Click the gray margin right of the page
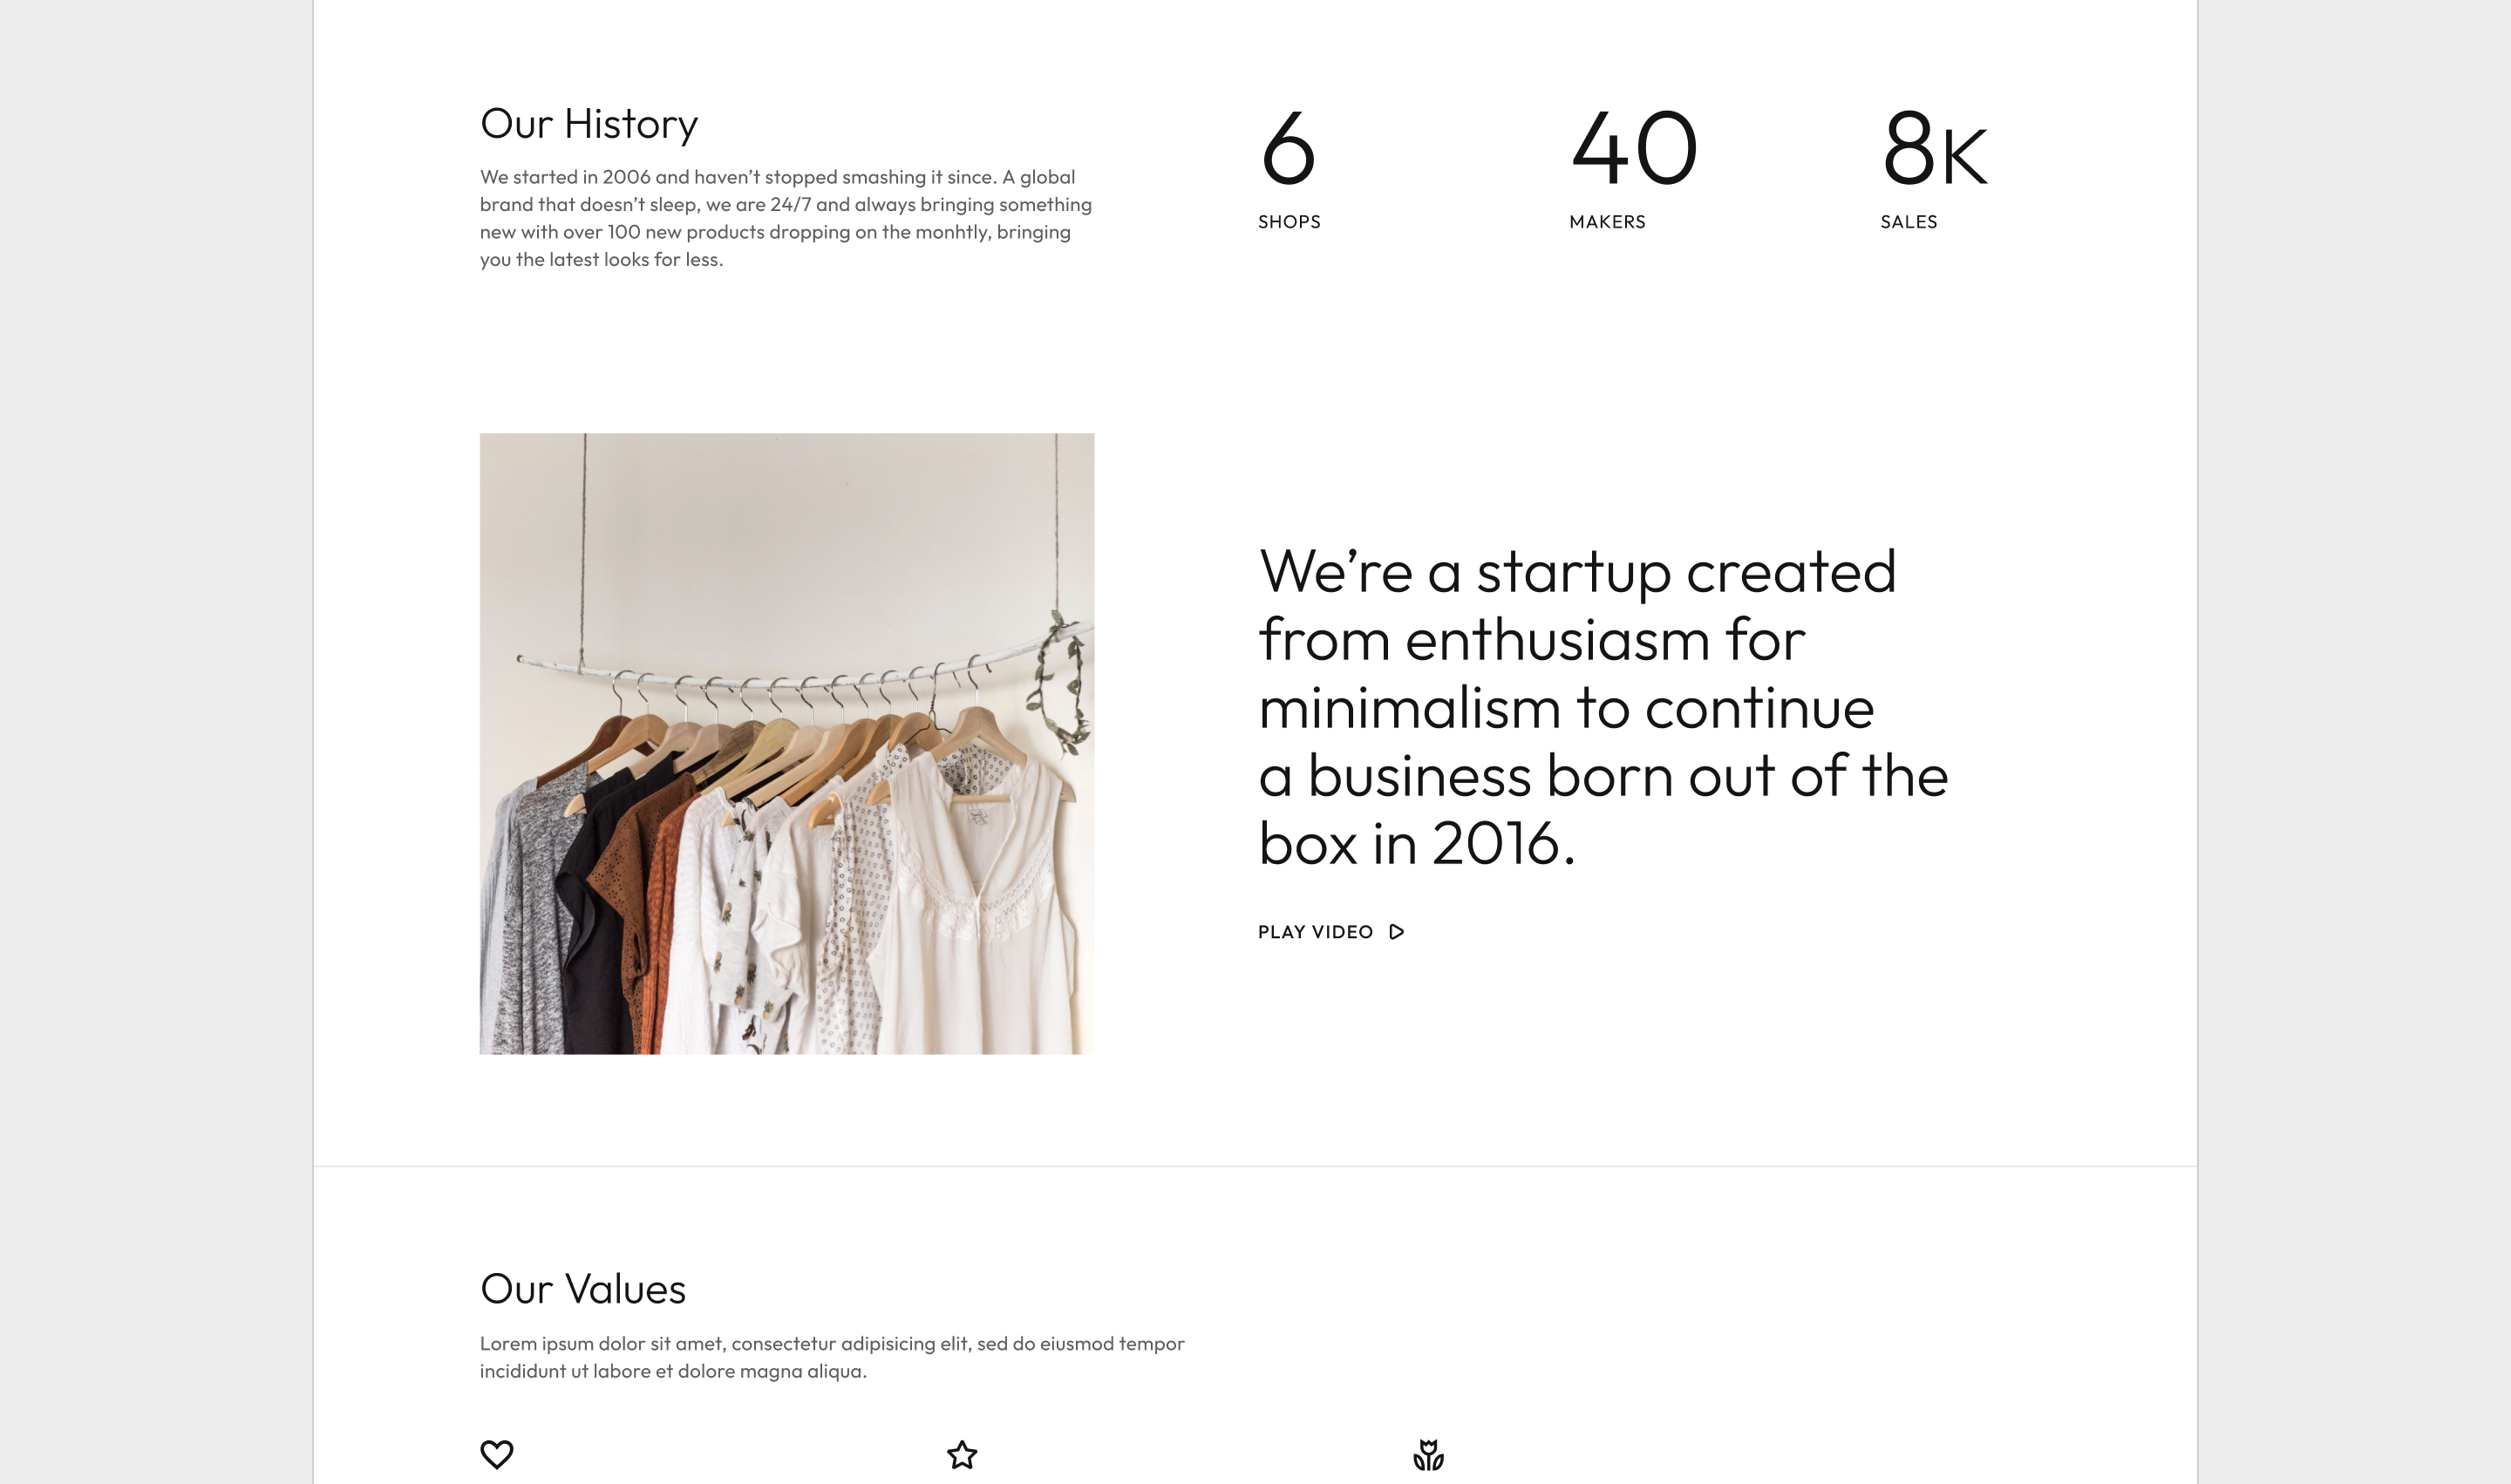The image size is (2511, 1484). [2354, 742]
